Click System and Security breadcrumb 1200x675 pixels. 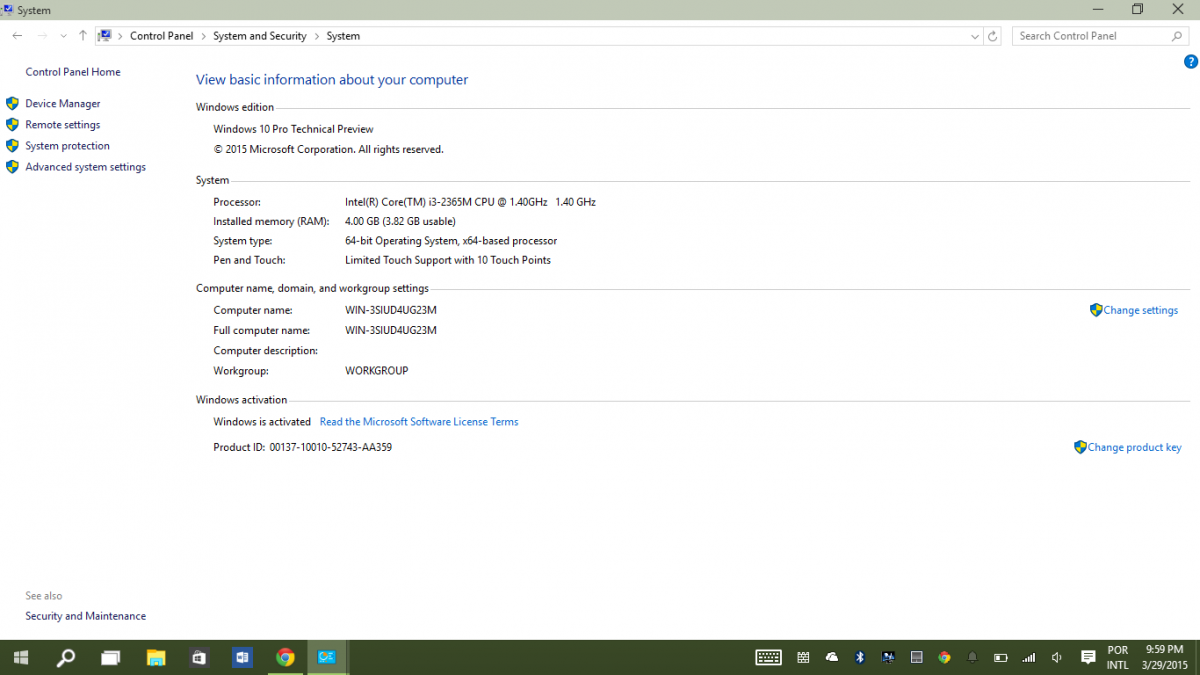tap(260, 36)
